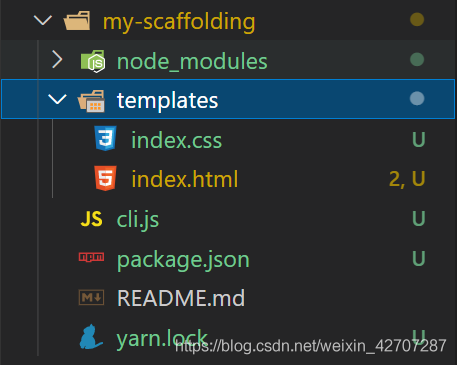Collapse the my-scaffolding folder chevron

coord(43,20)
